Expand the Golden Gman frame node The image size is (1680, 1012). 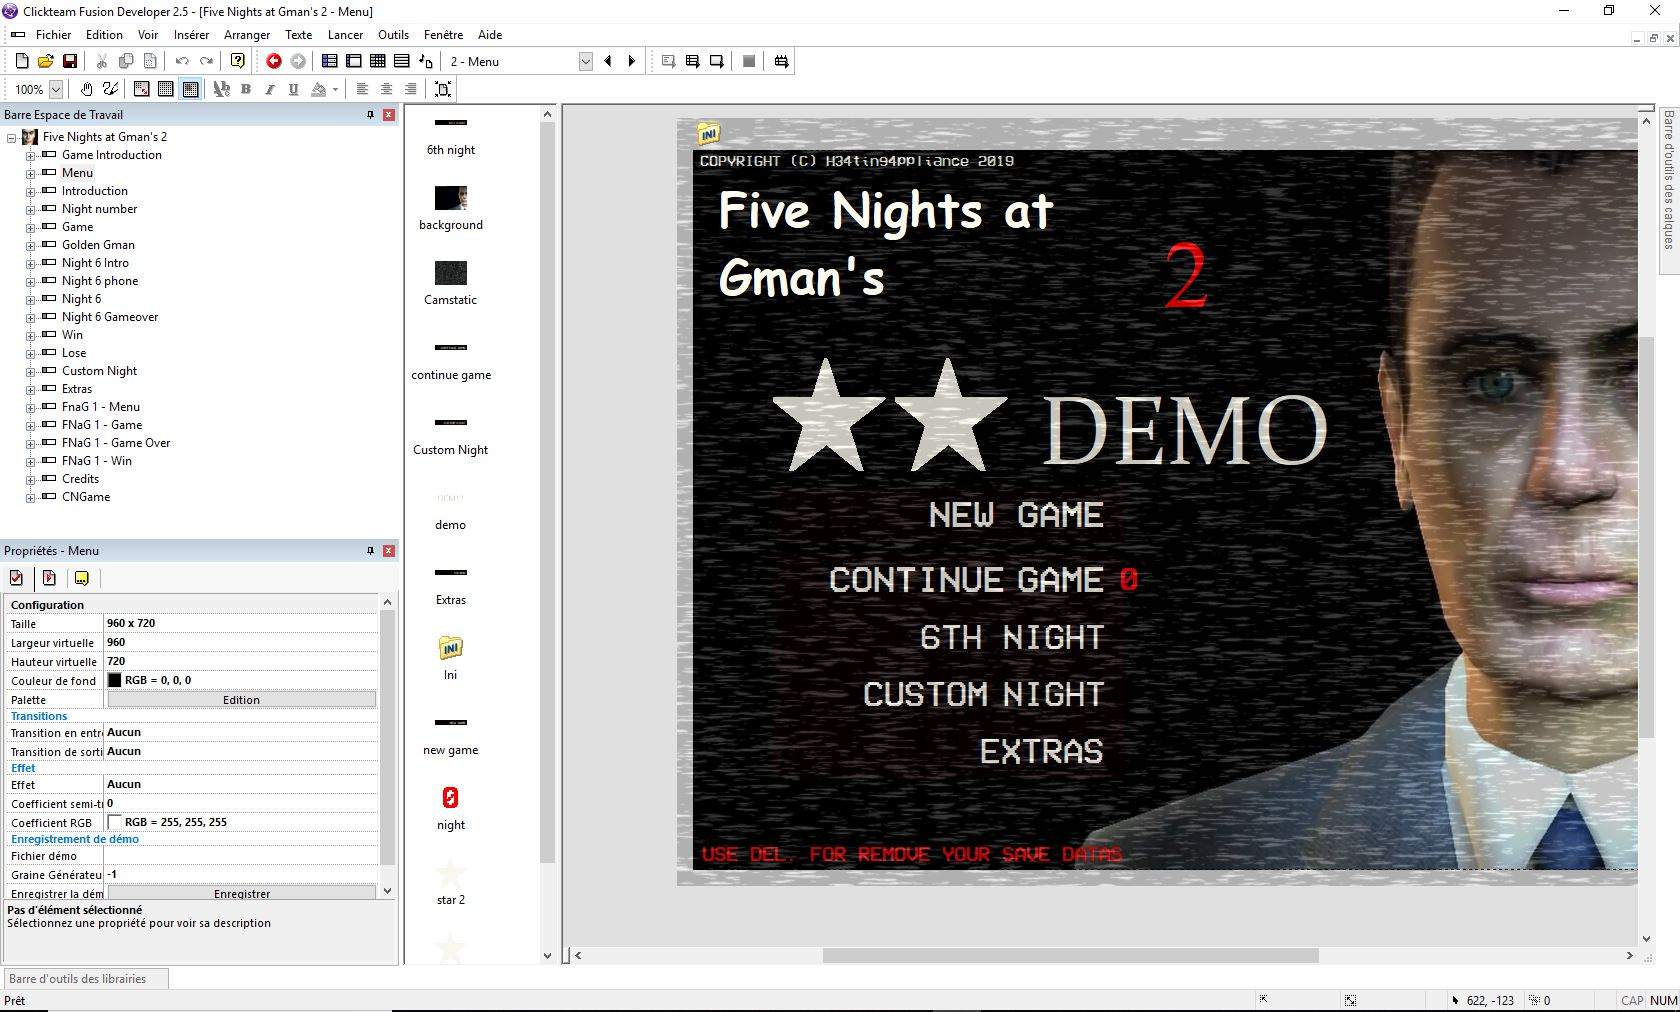tap(30, 245)
